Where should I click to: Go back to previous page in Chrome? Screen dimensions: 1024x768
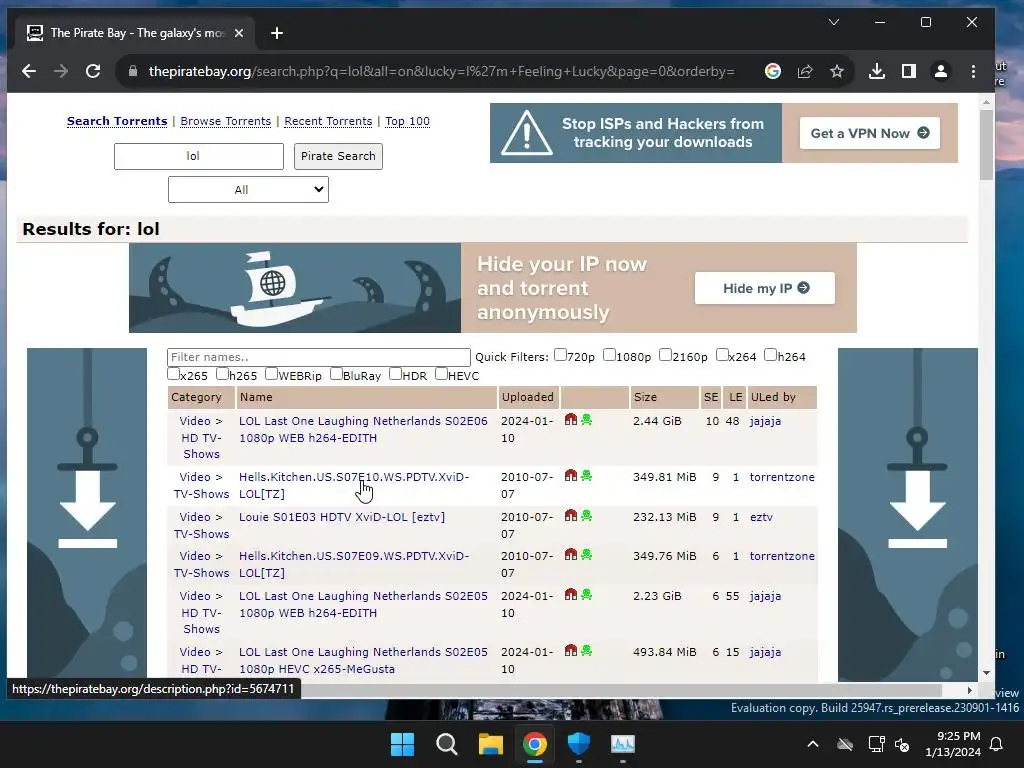pyautogui.click(x=29, y=71)
